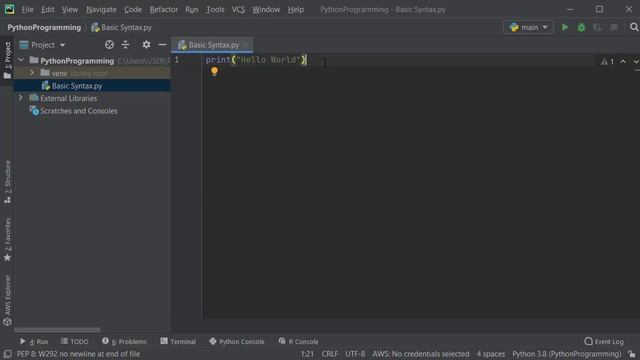
Task: Open the Refactor menu
Action: coord(163,9)
